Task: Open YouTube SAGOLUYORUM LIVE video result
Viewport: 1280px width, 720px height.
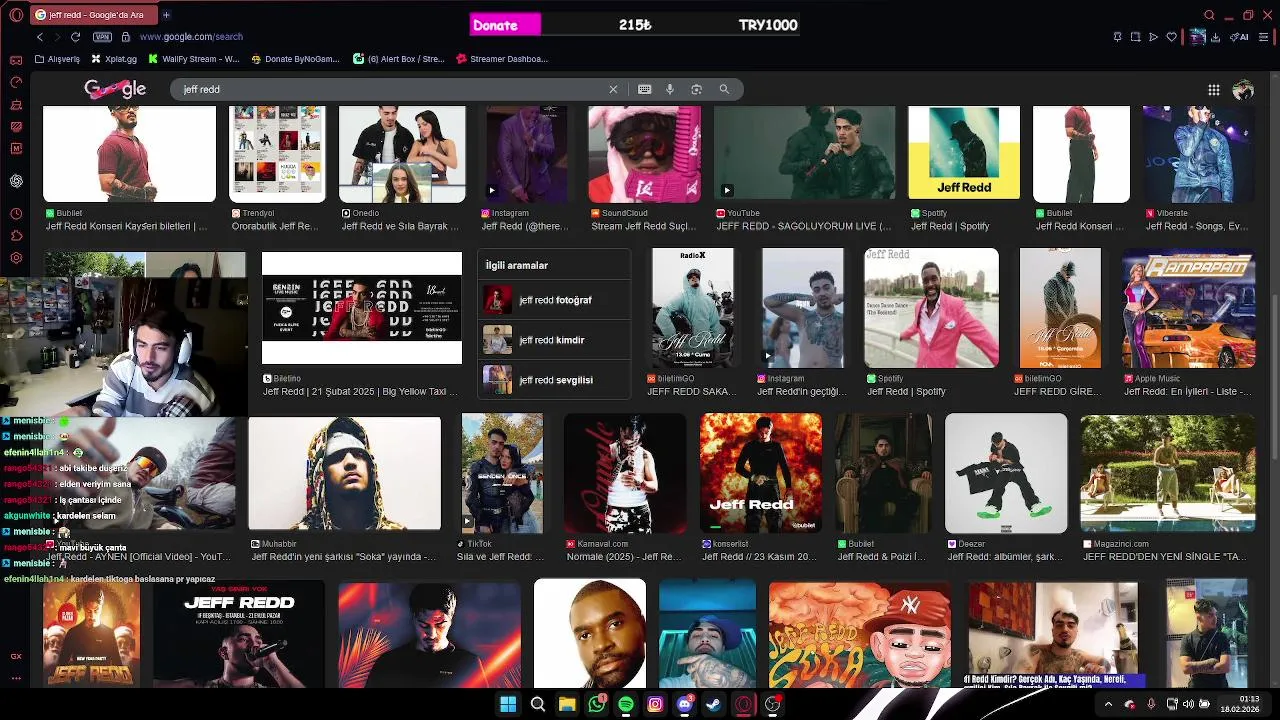Action: pos(804,153)
